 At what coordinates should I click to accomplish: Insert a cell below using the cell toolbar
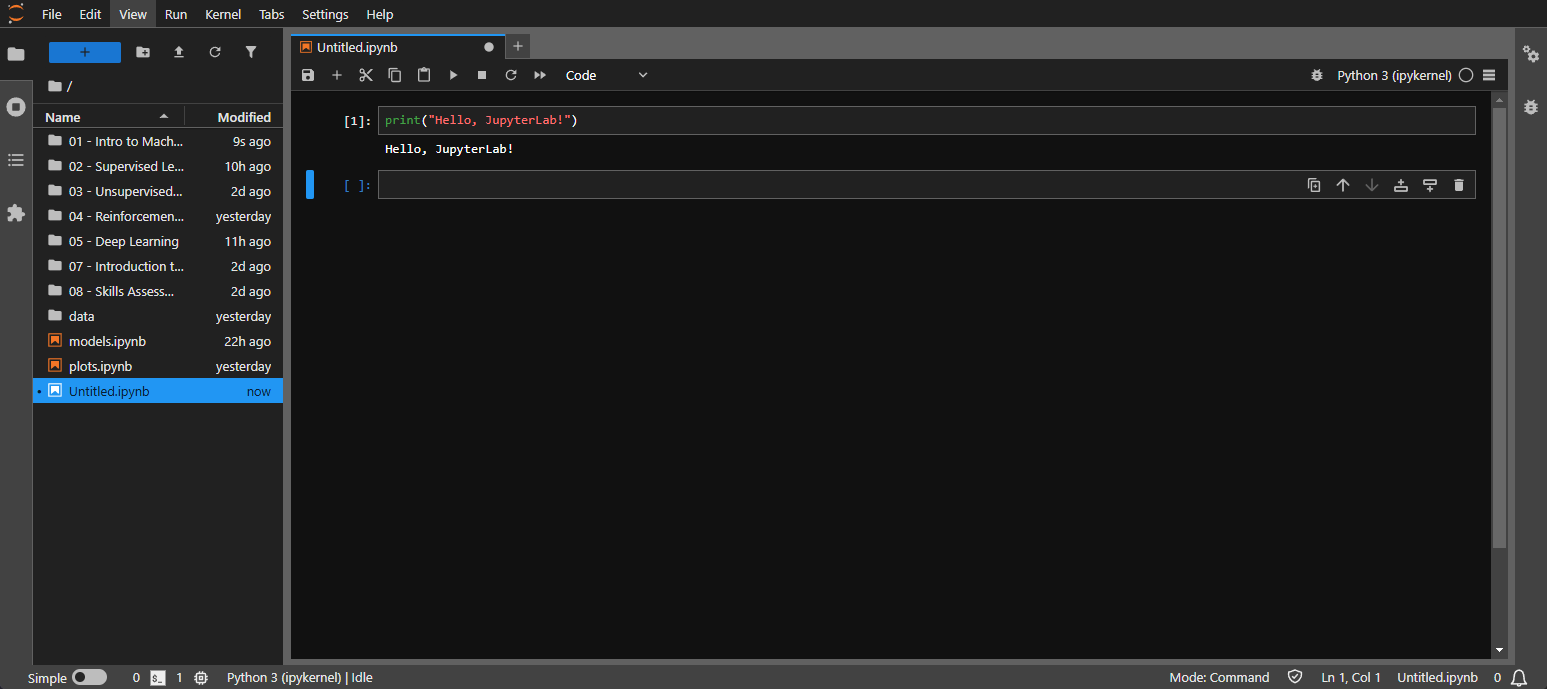coord(1429,184)
